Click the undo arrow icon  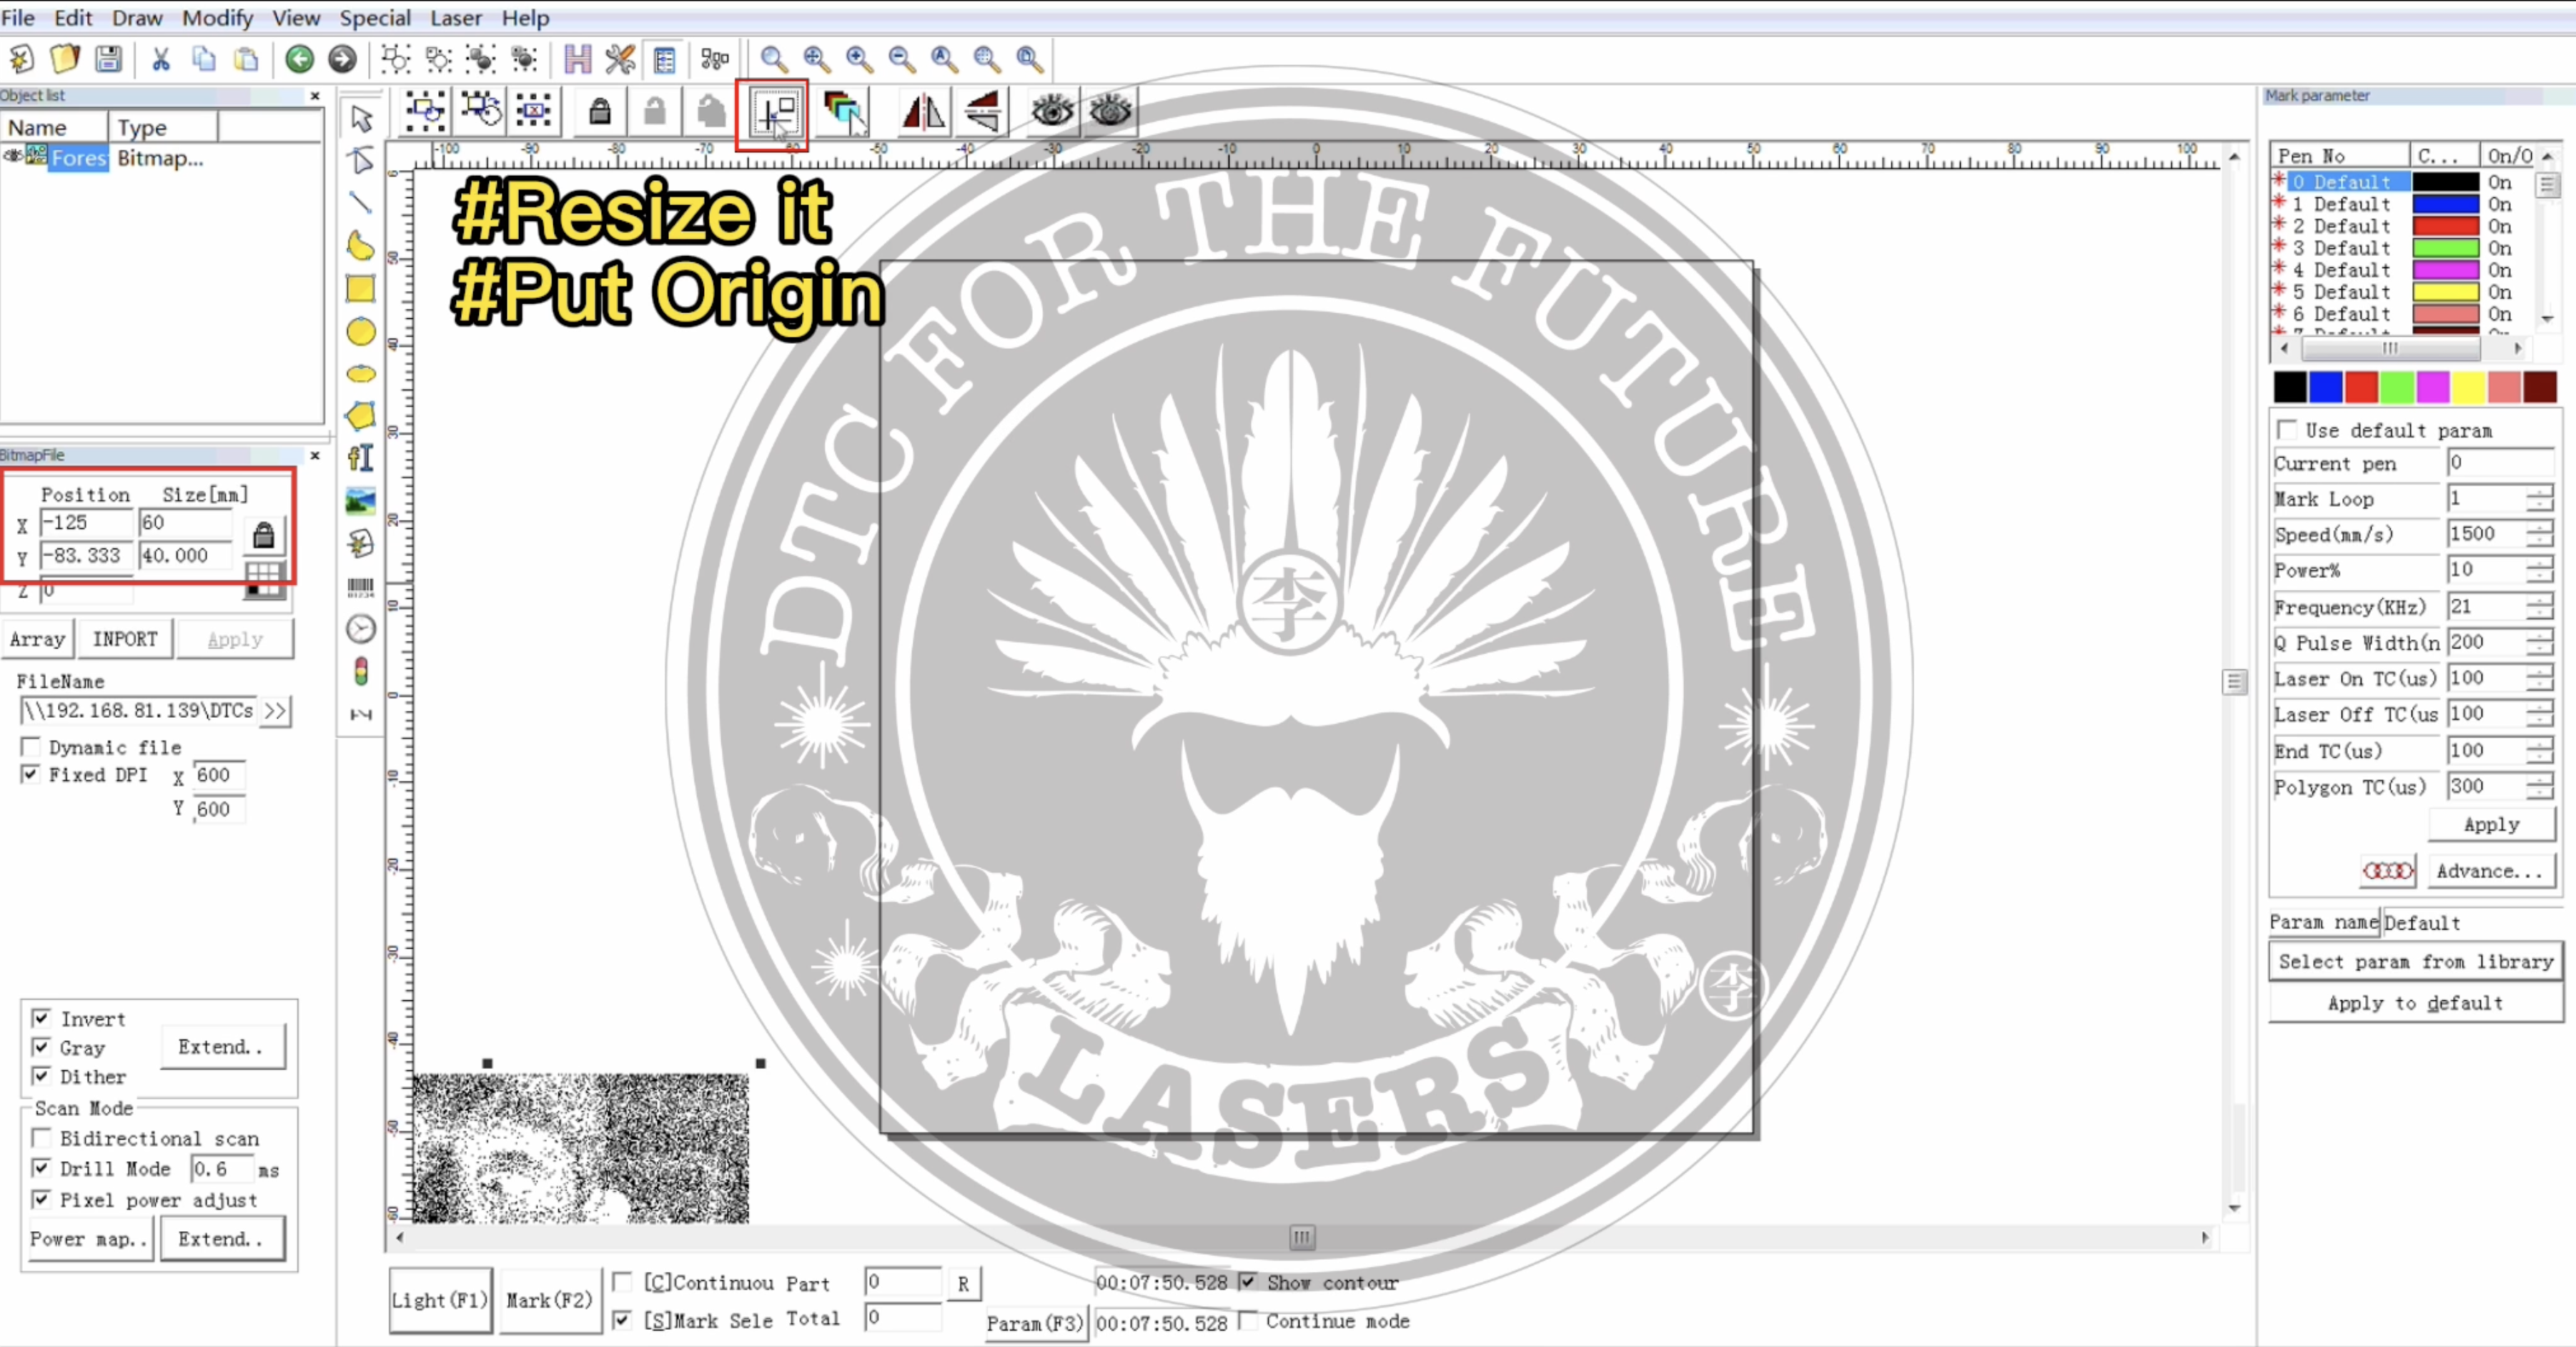pos(299,59)
